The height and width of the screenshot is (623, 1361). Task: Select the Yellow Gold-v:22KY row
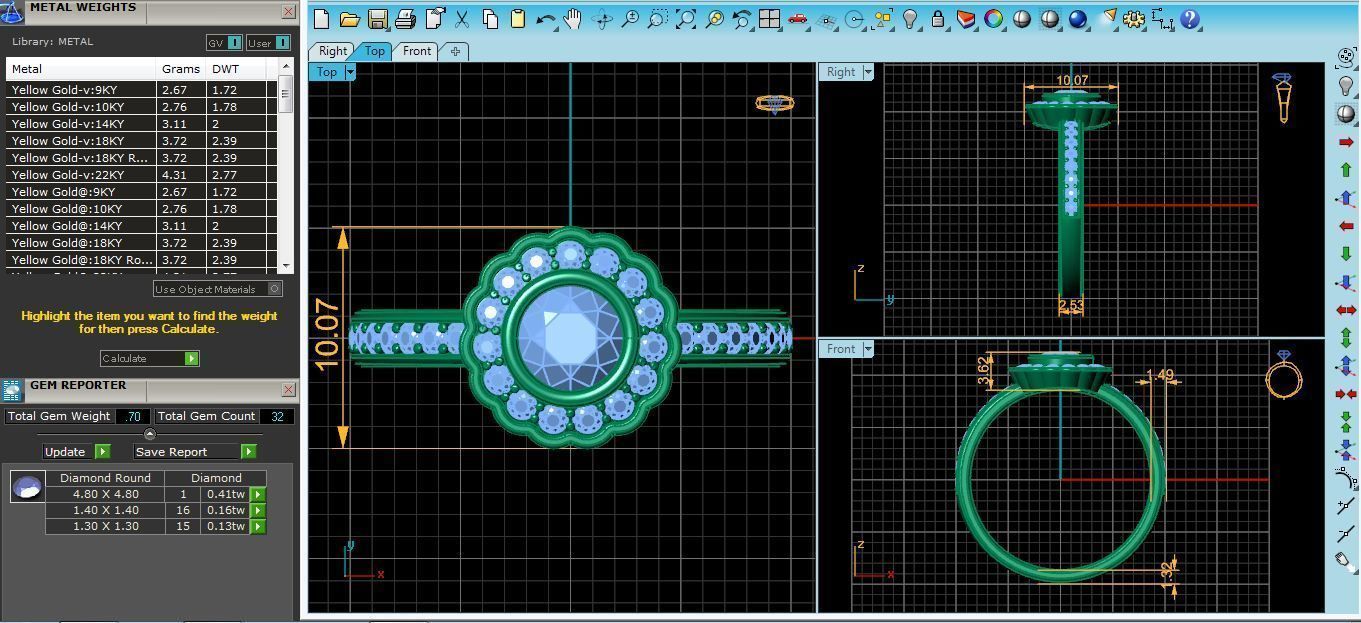[141, 175]
